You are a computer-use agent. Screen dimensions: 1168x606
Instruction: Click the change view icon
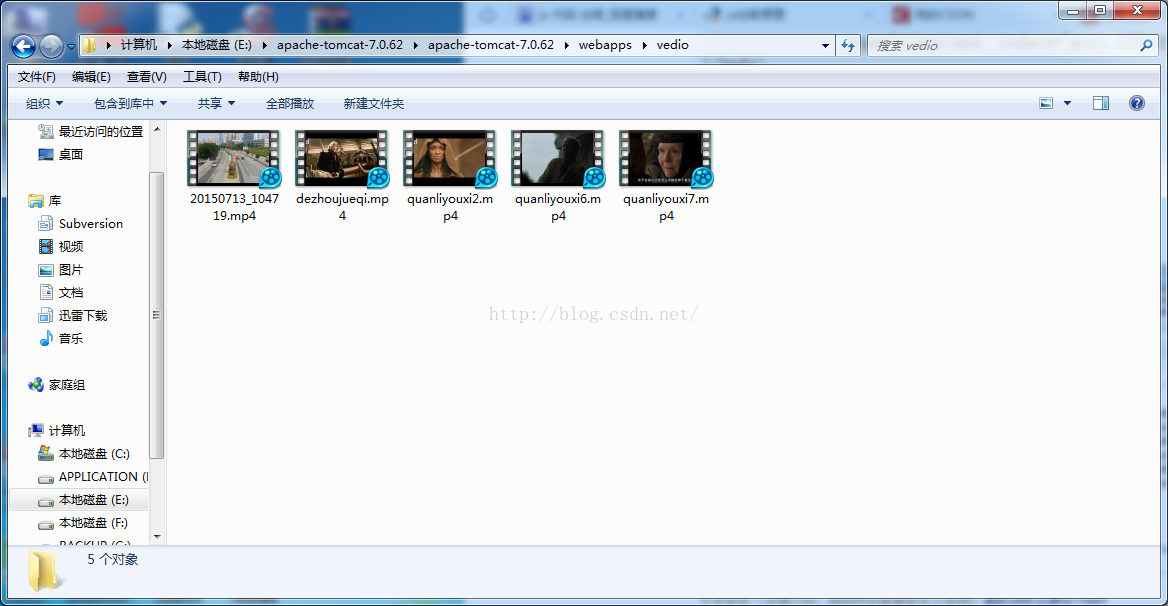click(x=1047, y=103)
